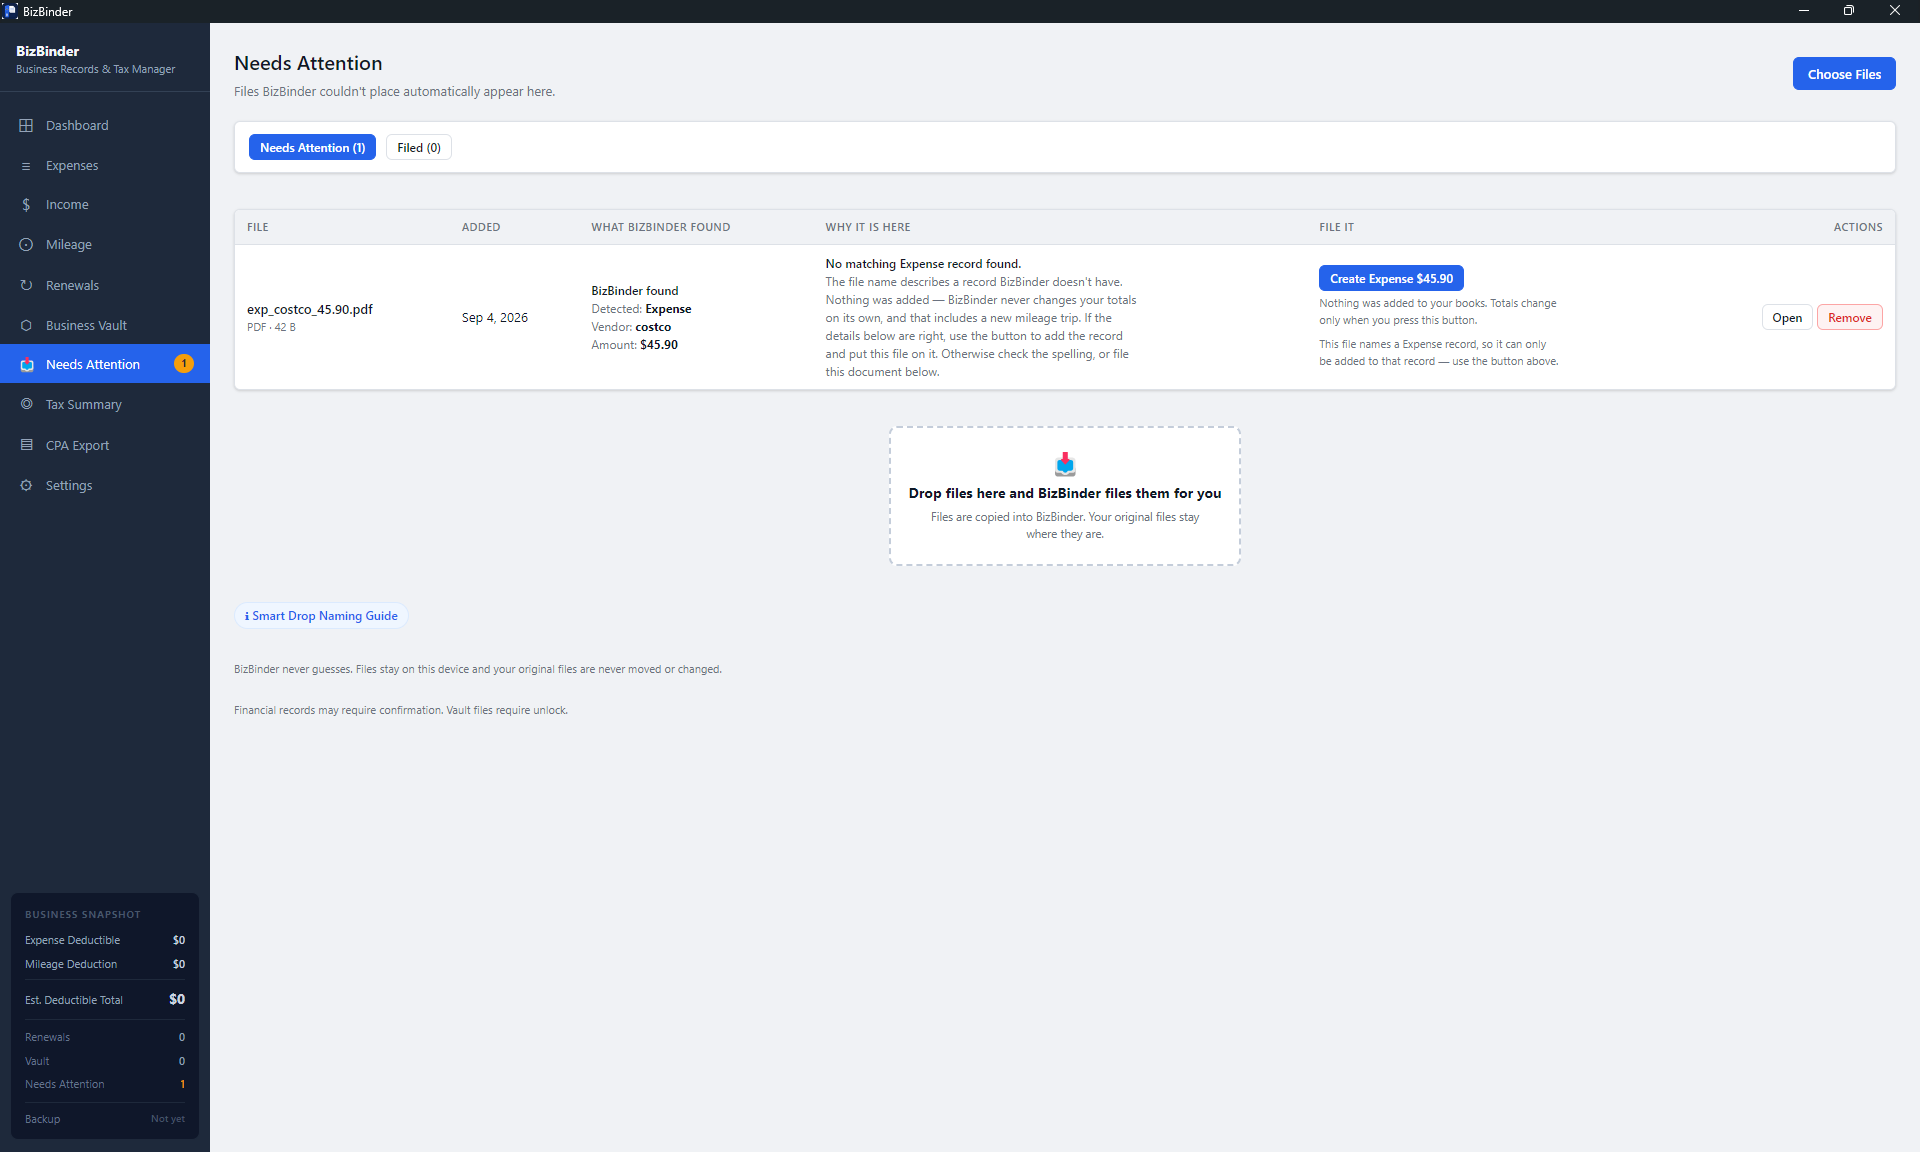Screen dimensions: 1920x1152
Task: Click the Renewals refresh icon
Action: [x=26, y=285]
